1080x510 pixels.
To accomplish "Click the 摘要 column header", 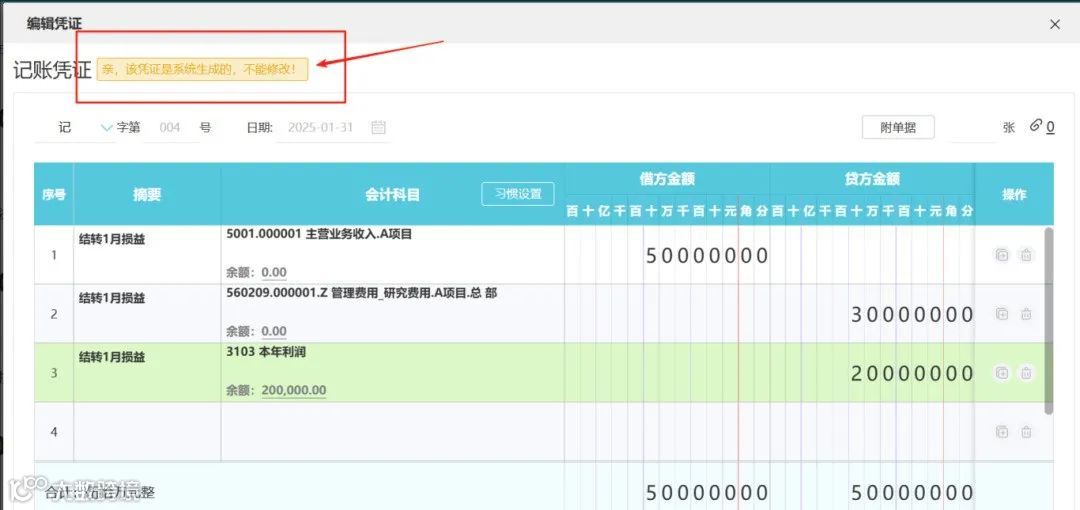I will (147, 195).
